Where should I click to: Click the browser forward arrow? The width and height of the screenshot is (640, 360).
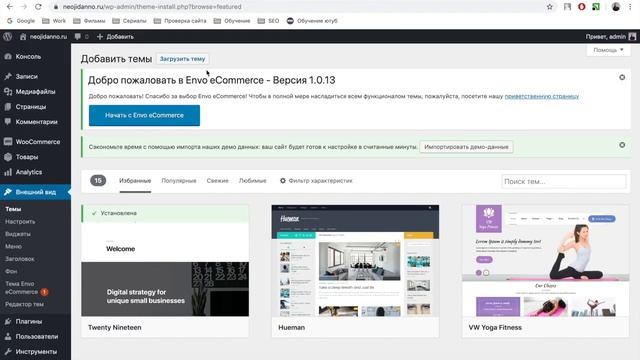24,7
